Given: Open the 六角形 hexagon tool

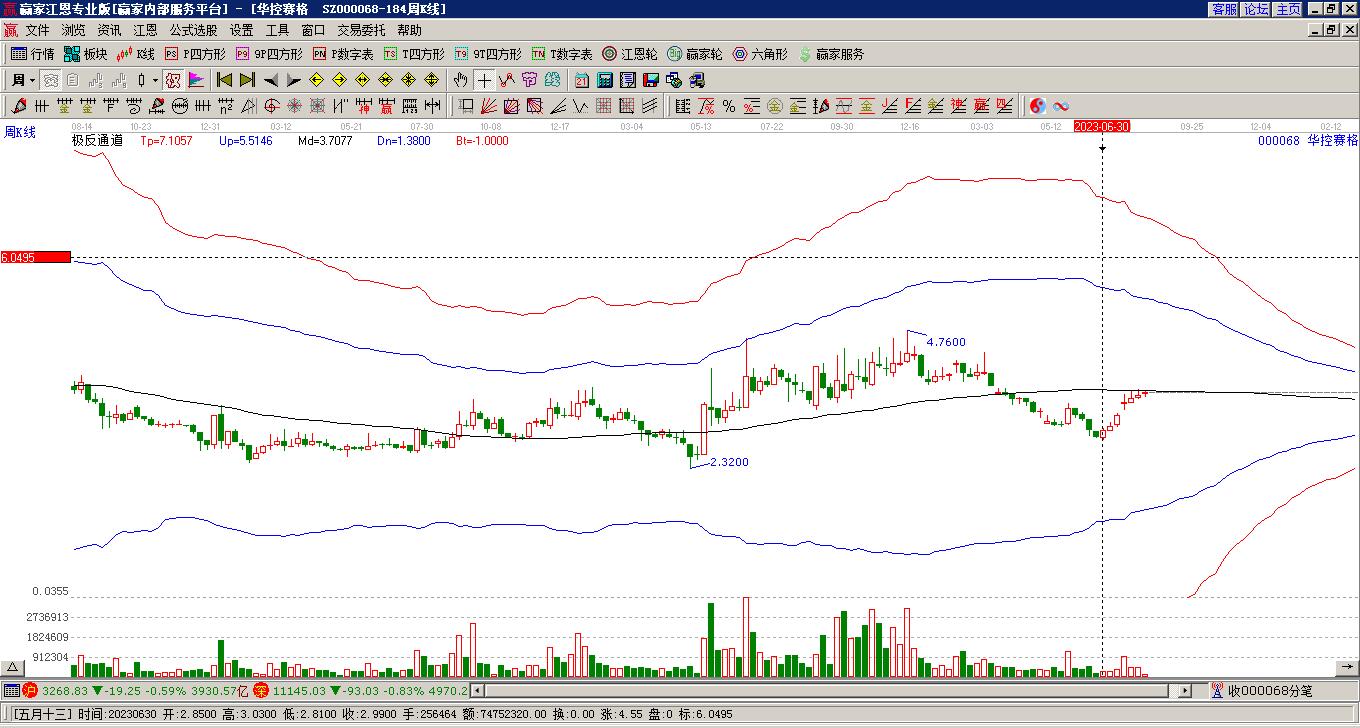Looking at the screenshot, I should point(760,54).
